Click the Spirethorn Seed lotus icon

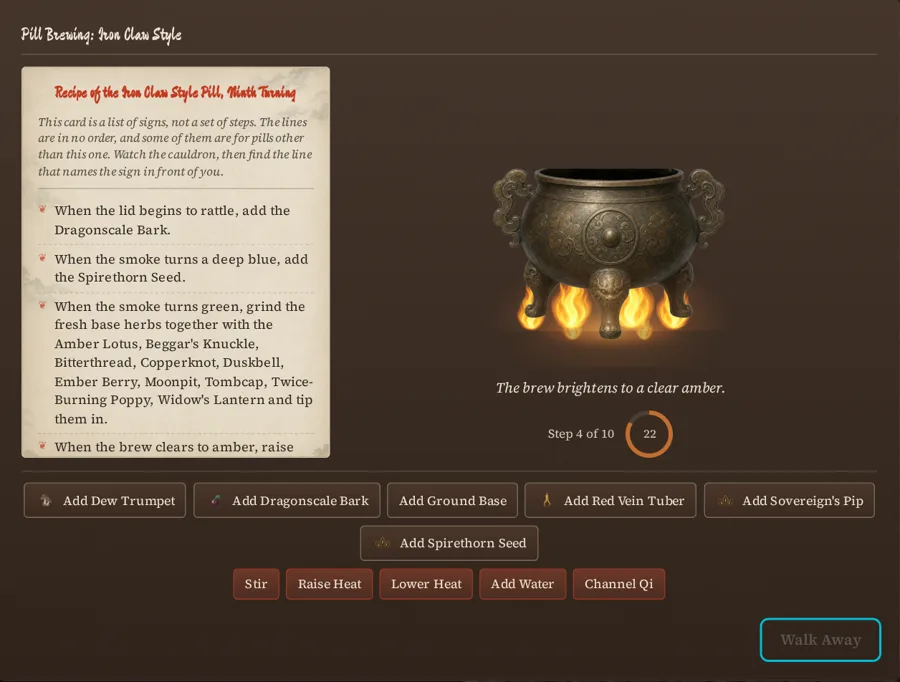click(382, 543)
